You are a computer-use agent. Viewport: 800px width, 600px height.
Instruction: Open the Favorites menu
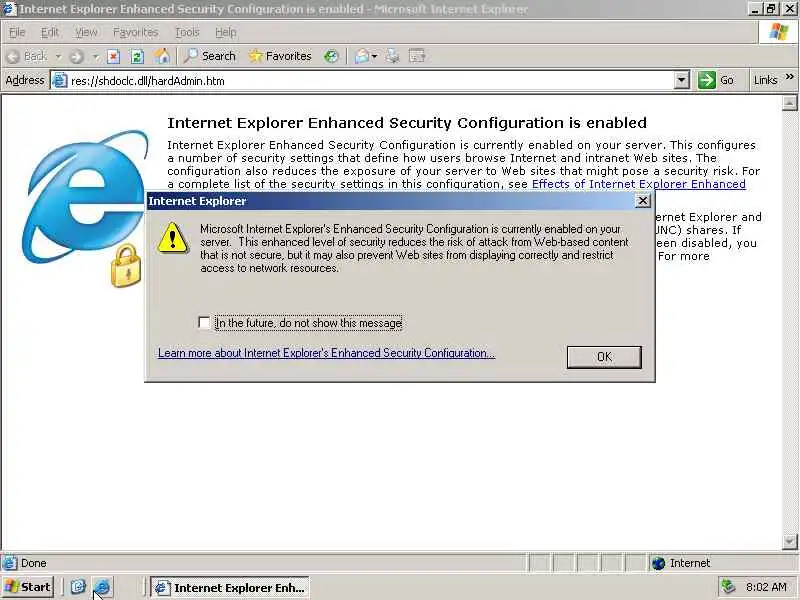coord(136,33)
